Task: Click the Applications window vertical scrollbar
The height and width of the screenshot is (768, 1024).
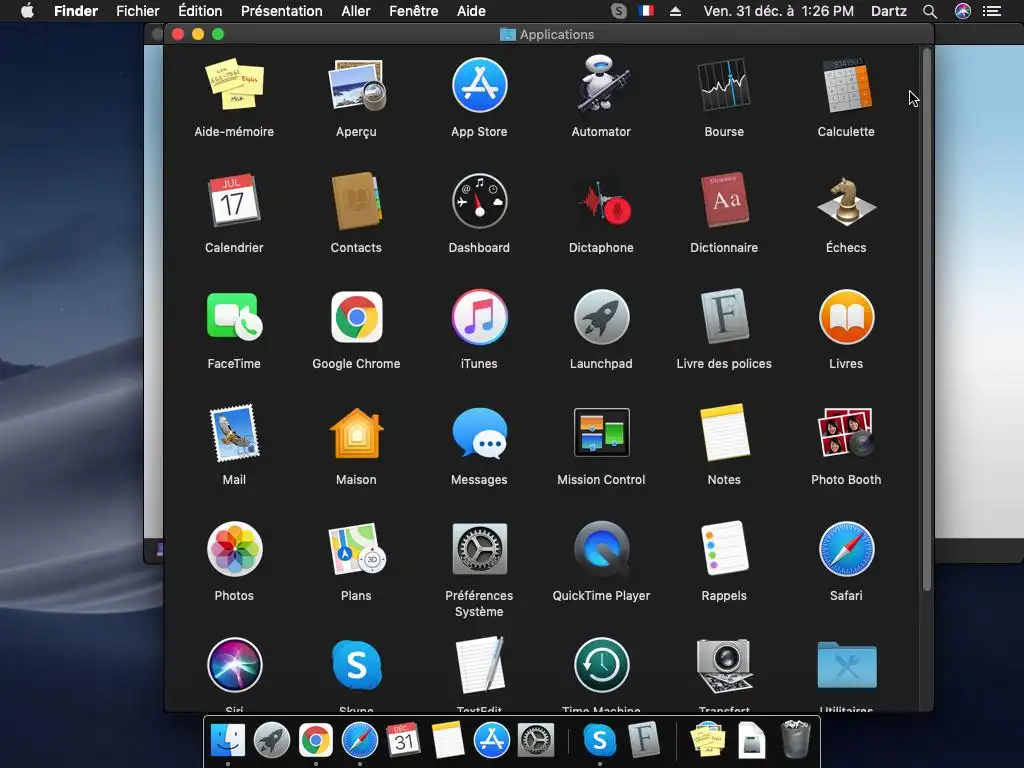Action: click(x=926, y=320)
